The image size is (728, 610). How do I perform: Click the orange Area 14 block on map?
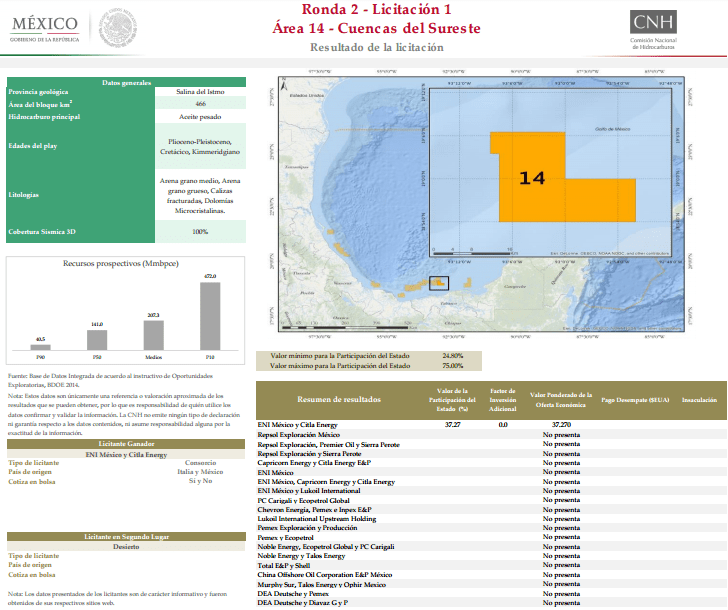coord(563,177)
